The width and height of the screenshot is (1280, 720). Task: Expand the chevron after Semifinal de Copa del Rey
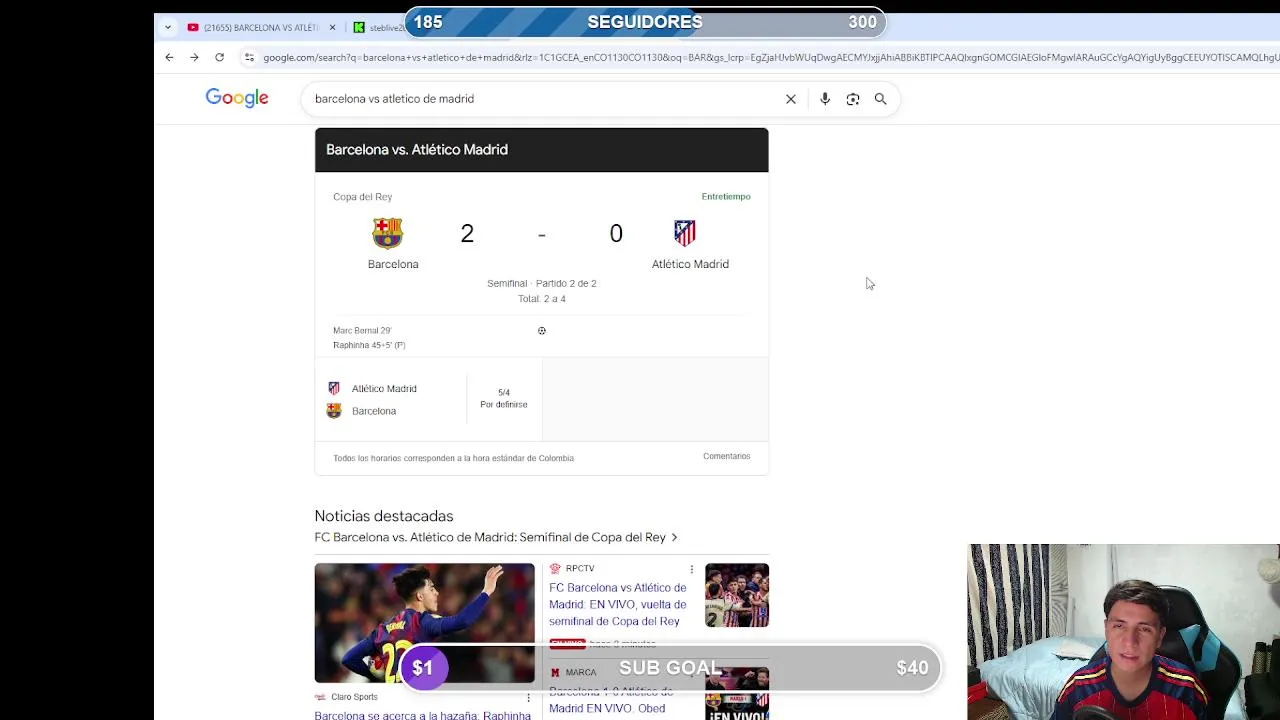click(674, 537)
